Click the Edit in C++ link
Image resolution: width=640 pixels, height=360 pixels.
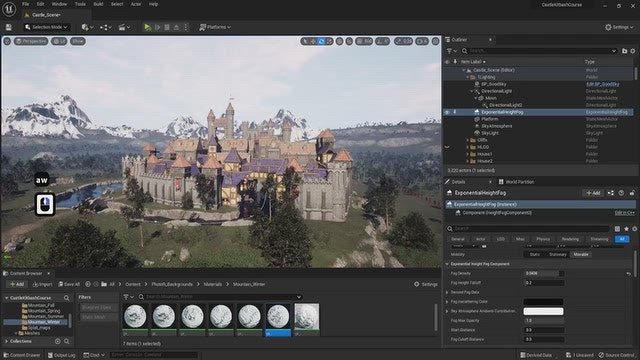pos(624,213)
